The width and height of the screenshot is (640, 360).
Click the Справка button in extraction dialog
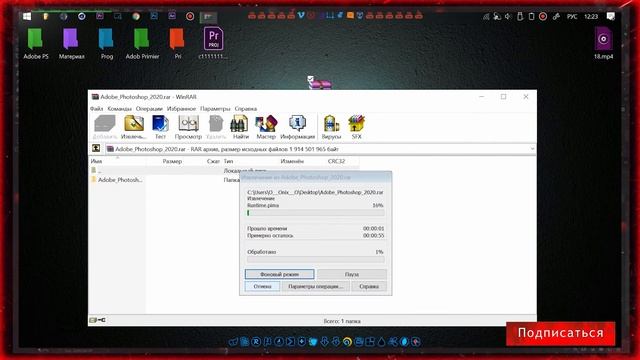pyautogui.click(x=369, y=287)
